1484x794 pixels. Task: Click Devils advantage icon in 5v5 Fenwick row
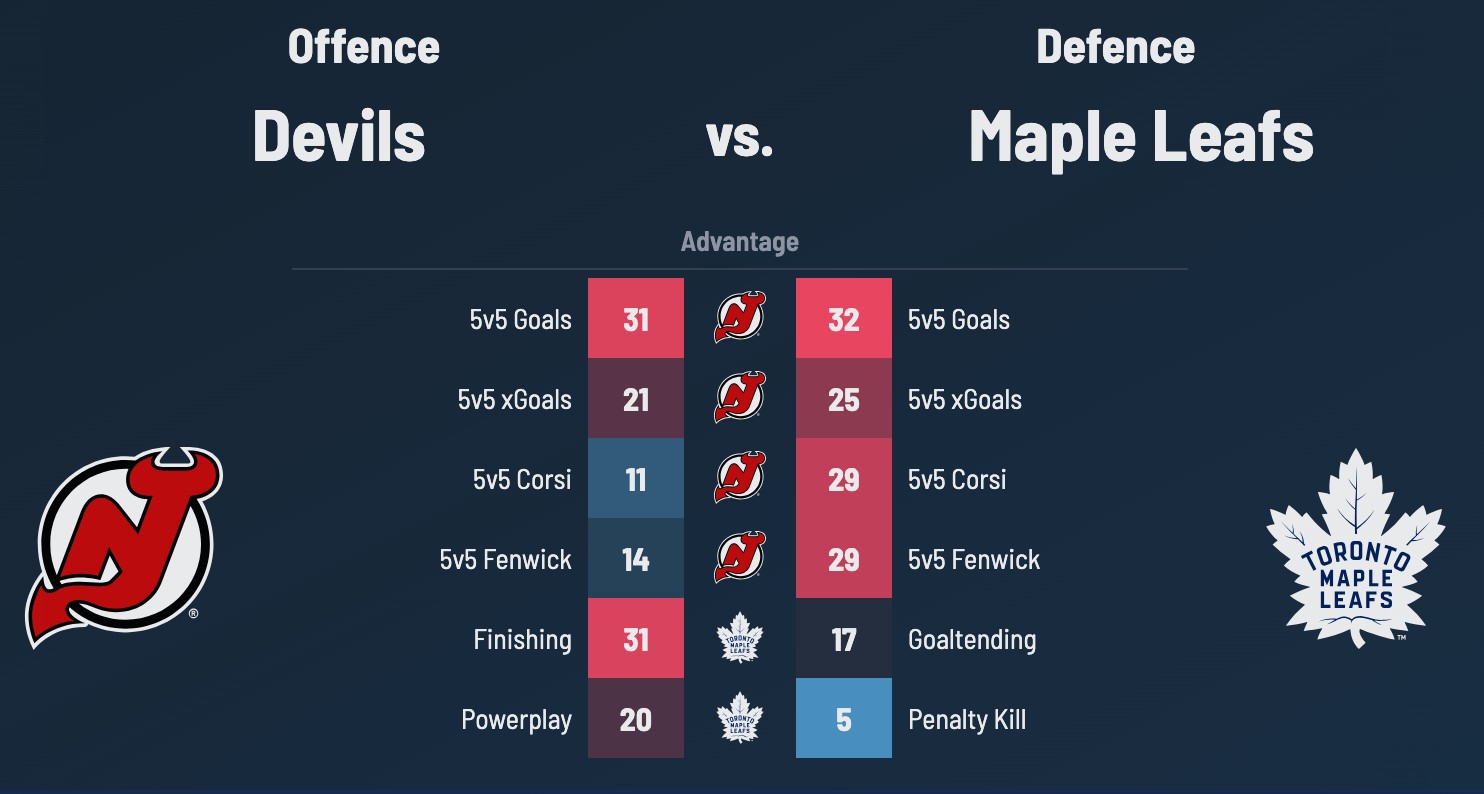pyautogui.click(x=740, y=558)
